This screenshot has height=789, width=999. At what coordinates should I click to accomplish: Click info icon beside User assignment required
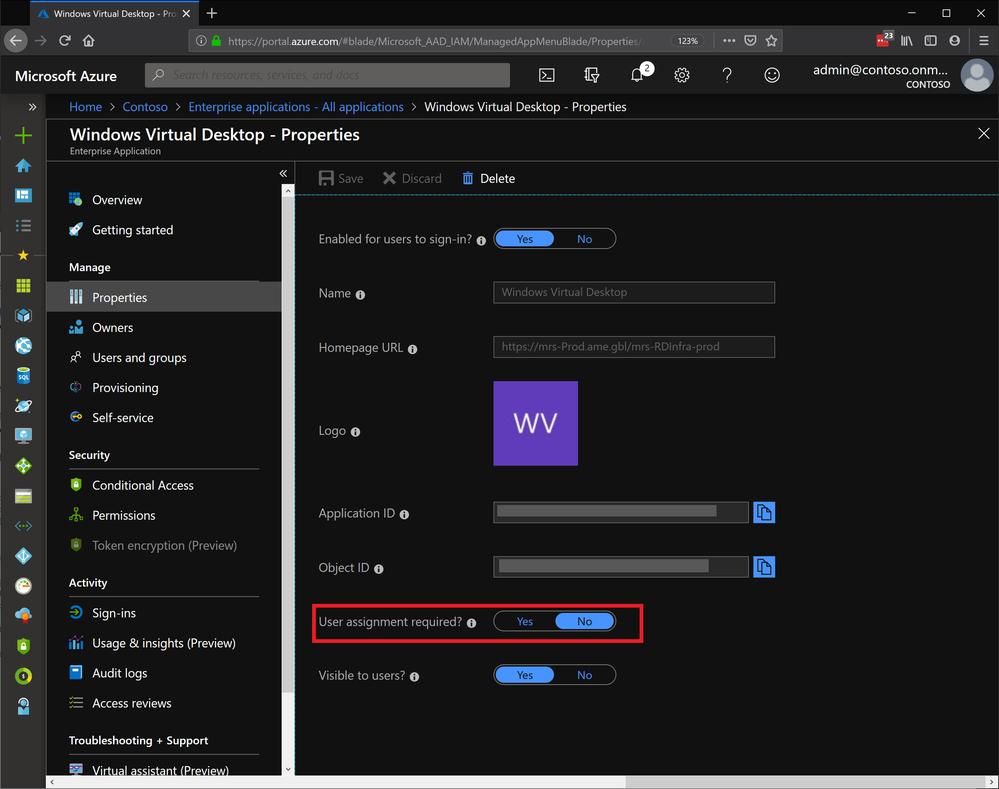471,623
